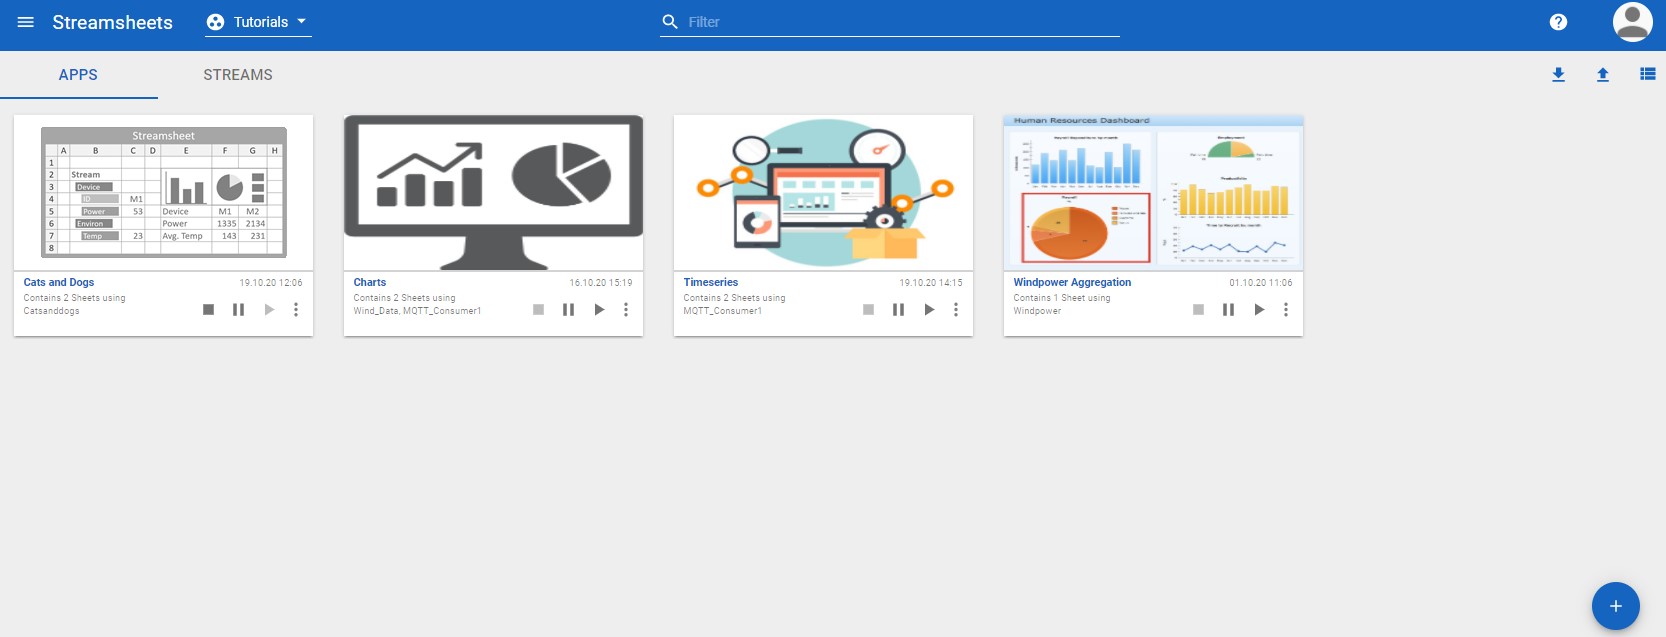The image size is (1666, 637).
Task: Click the 'Wind_Data, MQTT_Consumer1' description text
Action: [x=417, y=311]
